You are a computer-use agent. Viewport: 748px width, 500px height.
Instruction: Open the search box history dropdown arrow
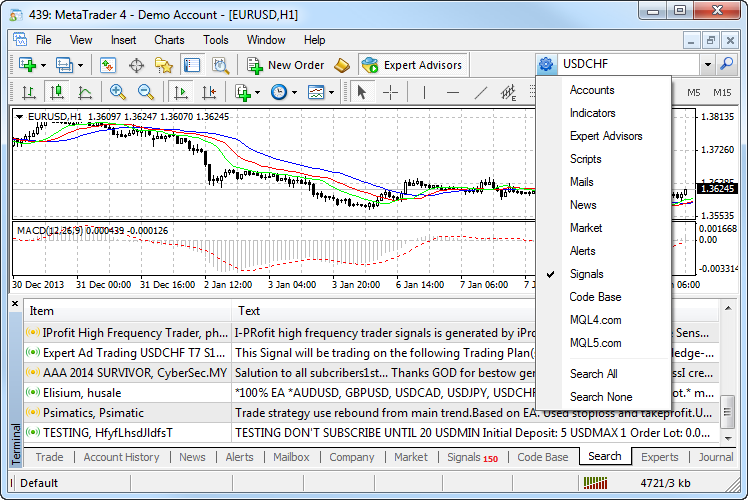[707, 65]
